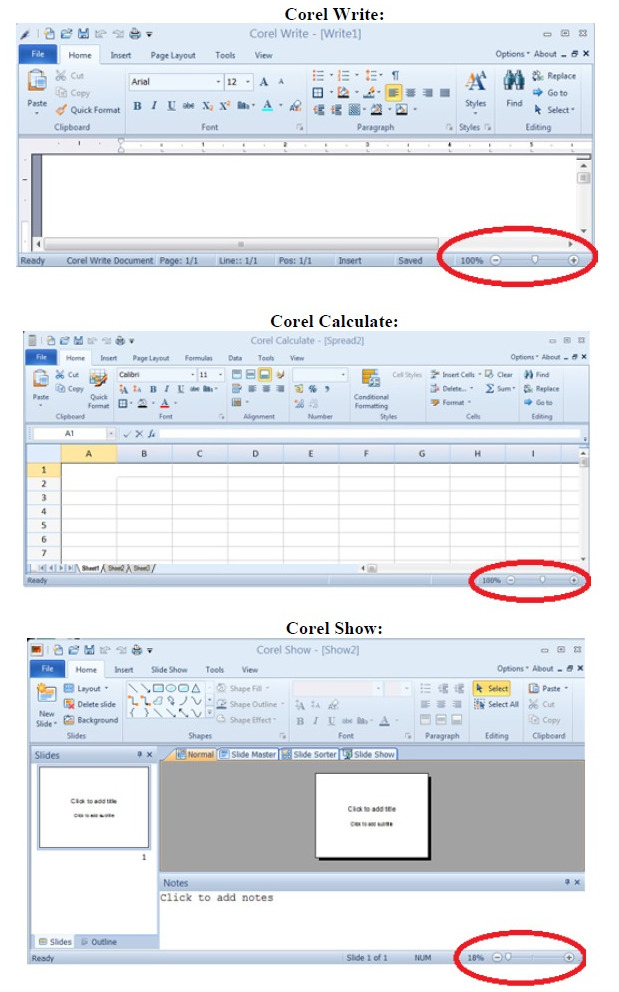
Task: Show paragraph marks in Corel Write
Action: [x=395, y=76]
